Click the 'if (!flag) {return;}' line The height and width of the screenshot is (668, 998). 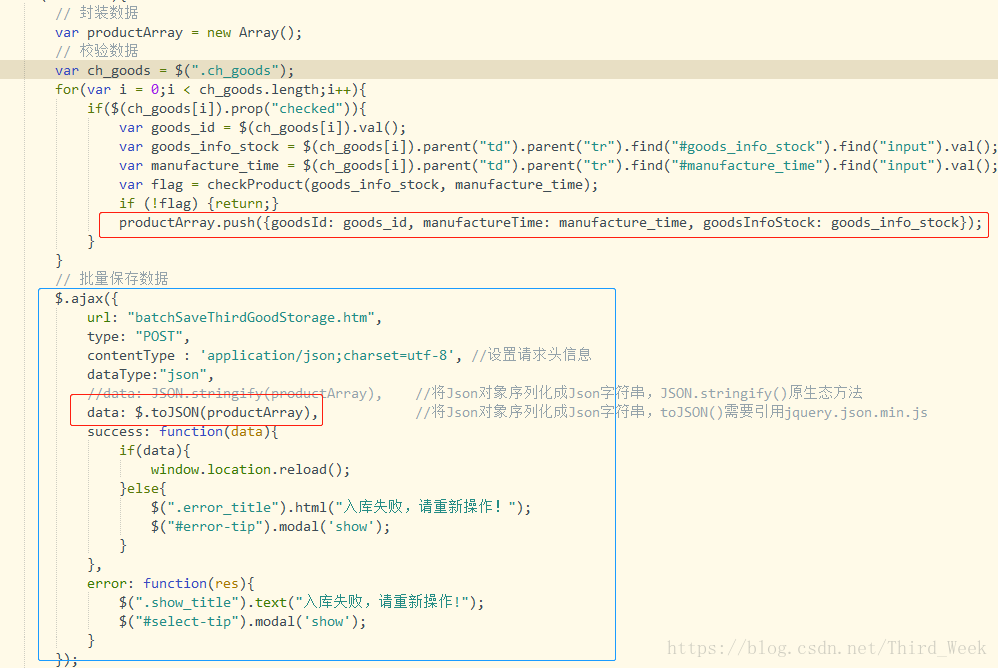click(199, 204)
